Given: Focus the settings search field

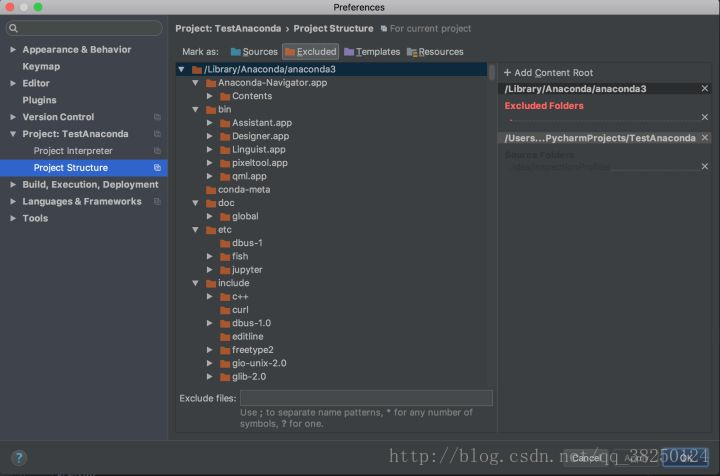Looking at the screenshot, I should 84,28.
